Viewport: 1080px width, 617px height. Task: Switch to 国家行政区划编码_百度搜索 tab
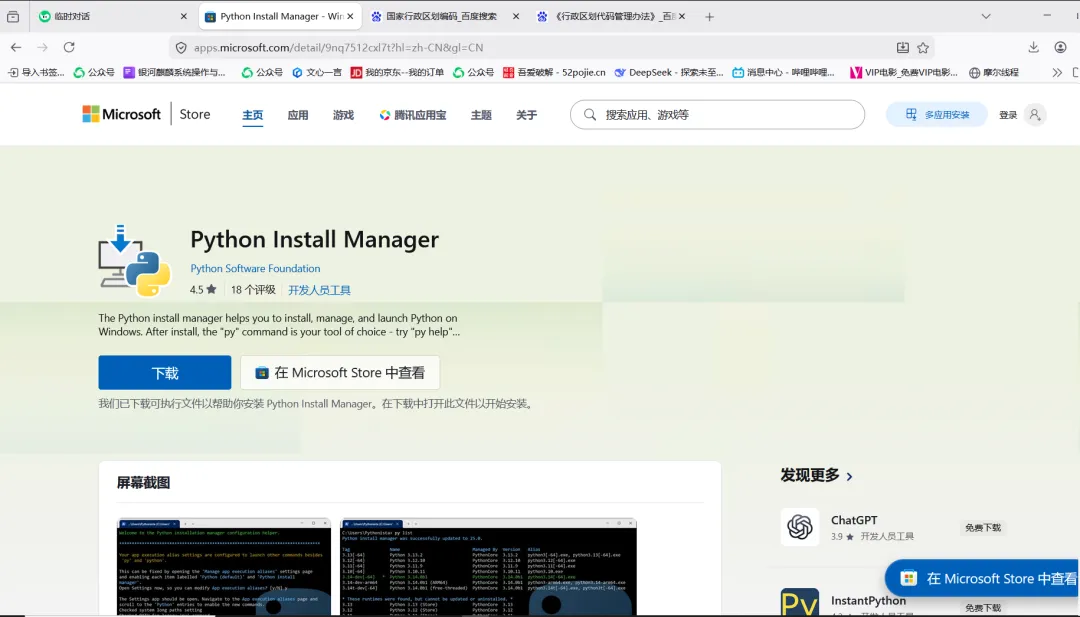pos(441,17)
